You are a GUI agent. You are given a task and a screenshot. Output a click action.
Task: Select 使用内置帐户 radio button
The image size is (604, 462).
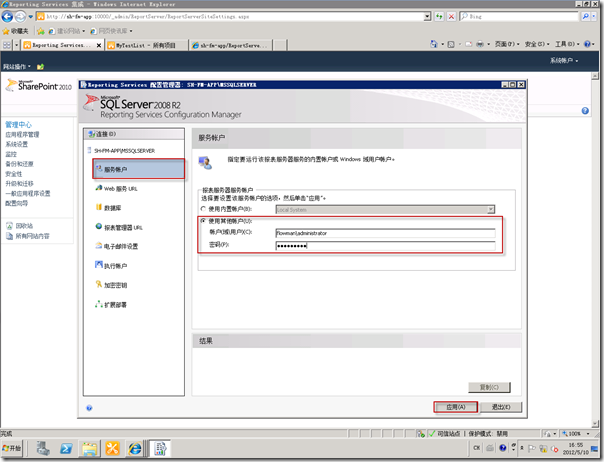(x=203, y=209)
